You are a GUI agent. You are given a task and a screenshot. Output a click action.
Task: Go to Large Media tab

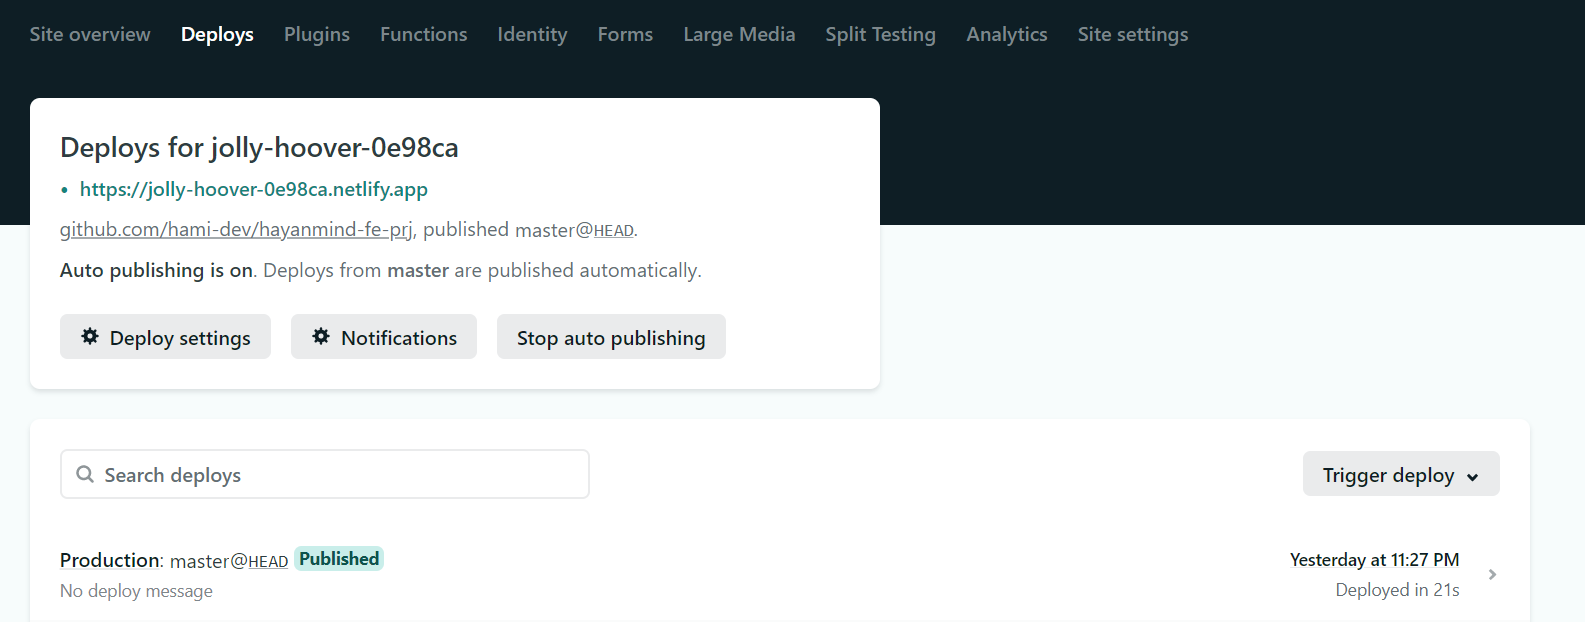pos(739,34)
